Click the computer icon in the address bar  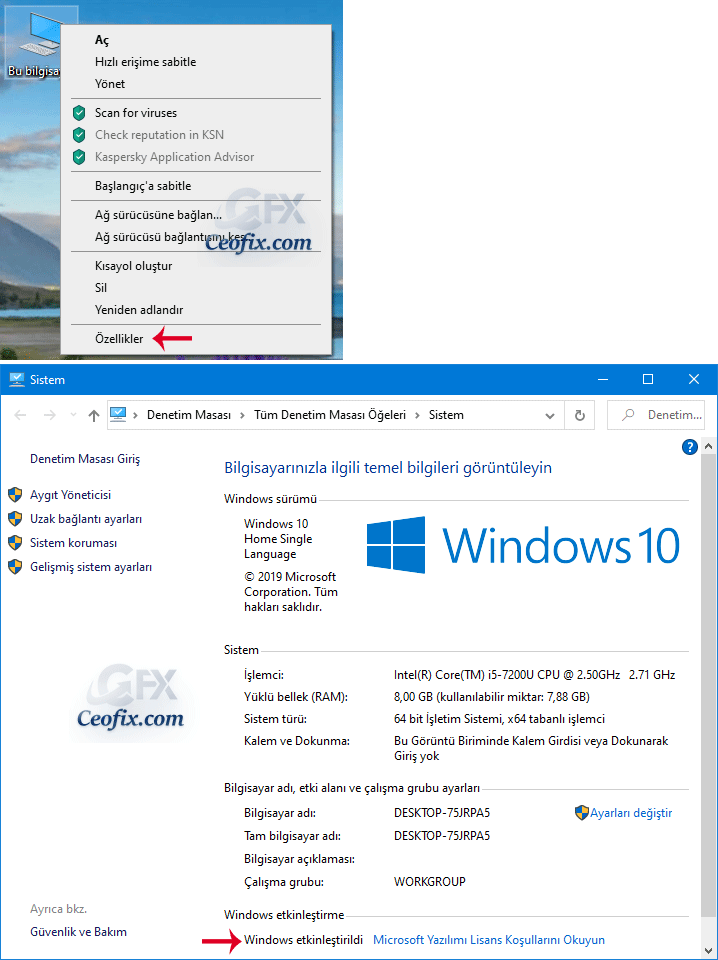point(118,414)
